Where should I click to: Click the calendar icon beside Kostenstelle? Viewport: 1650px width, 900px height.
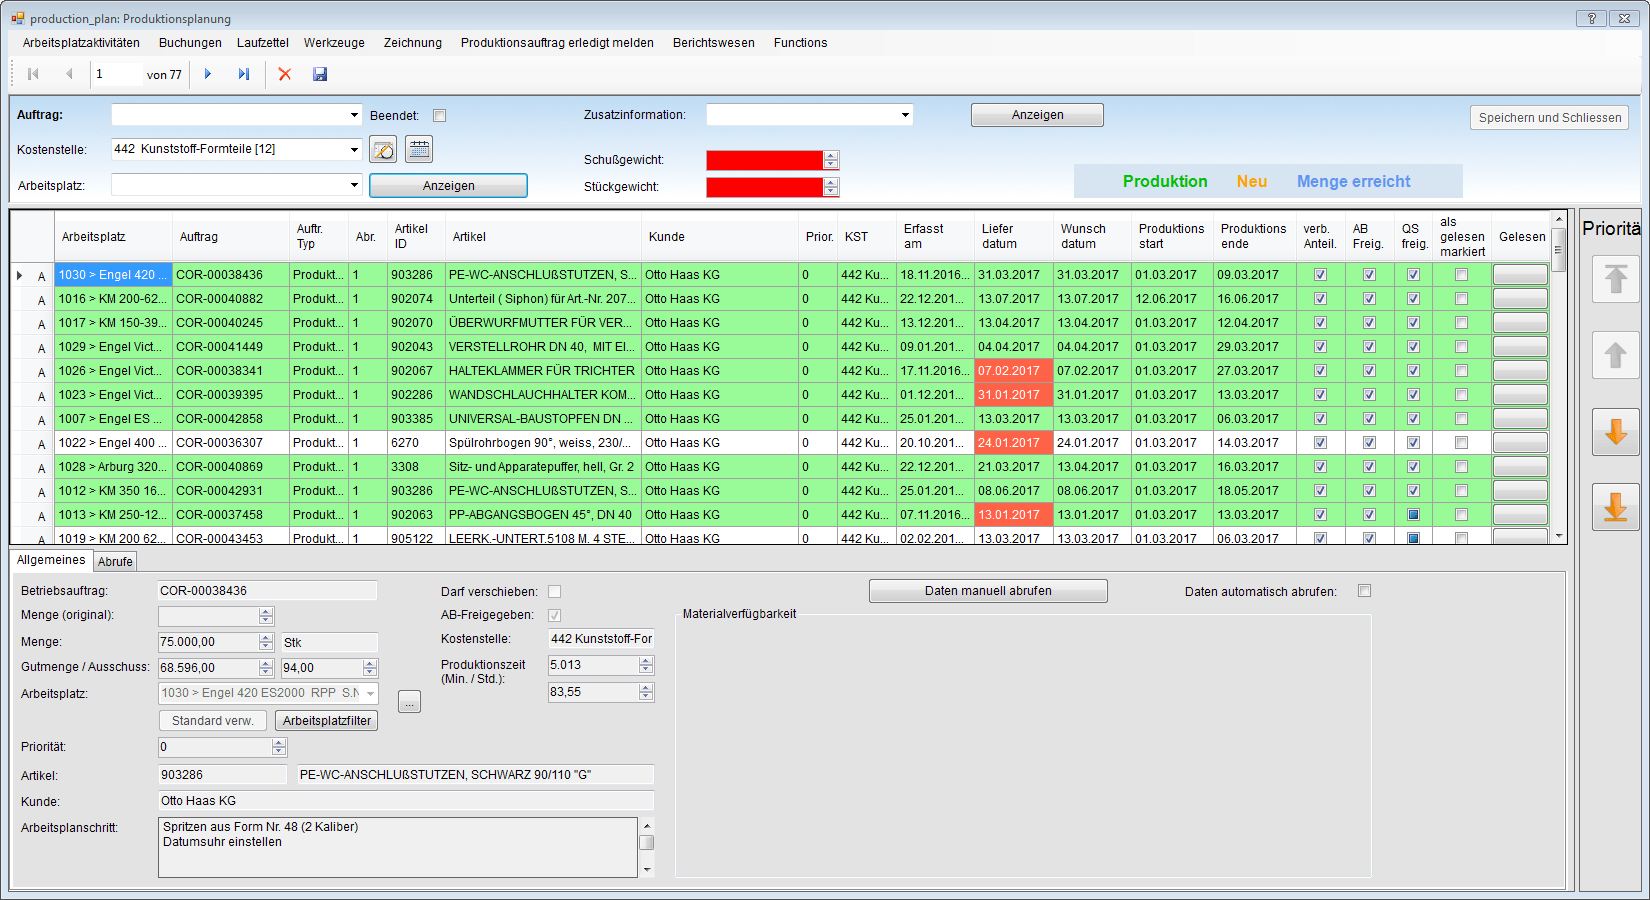[x=419, y=150]
